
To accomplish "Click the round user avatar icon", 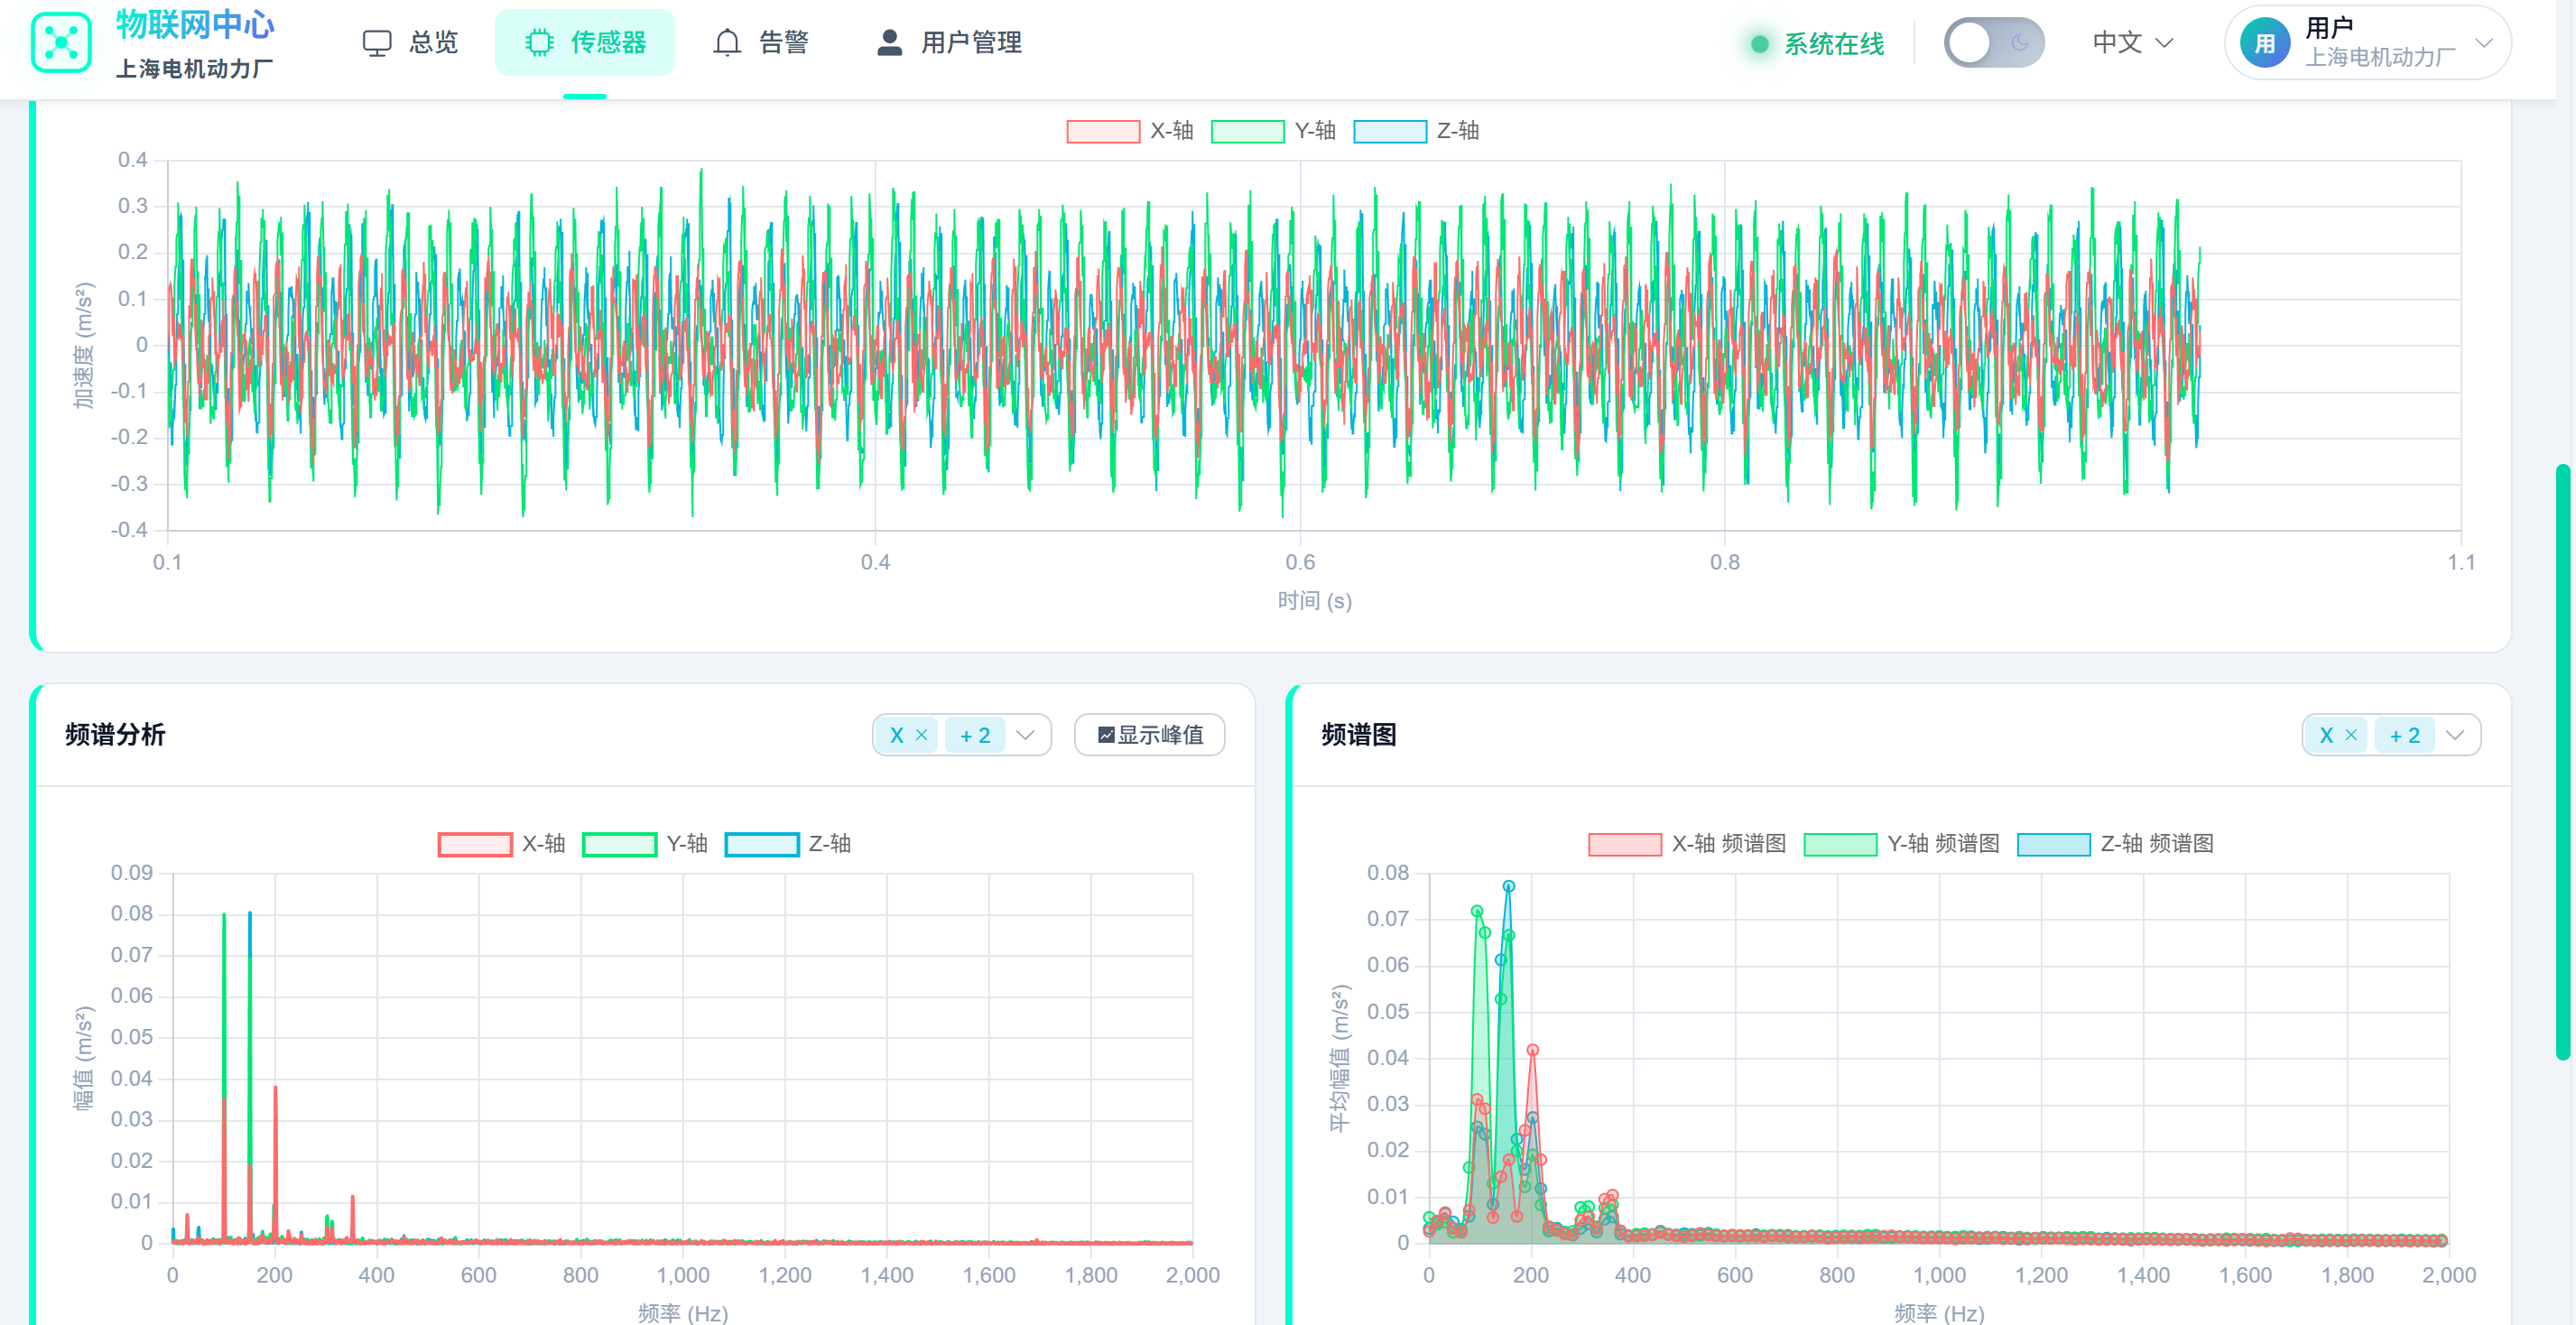I will tap(2265, 43).
